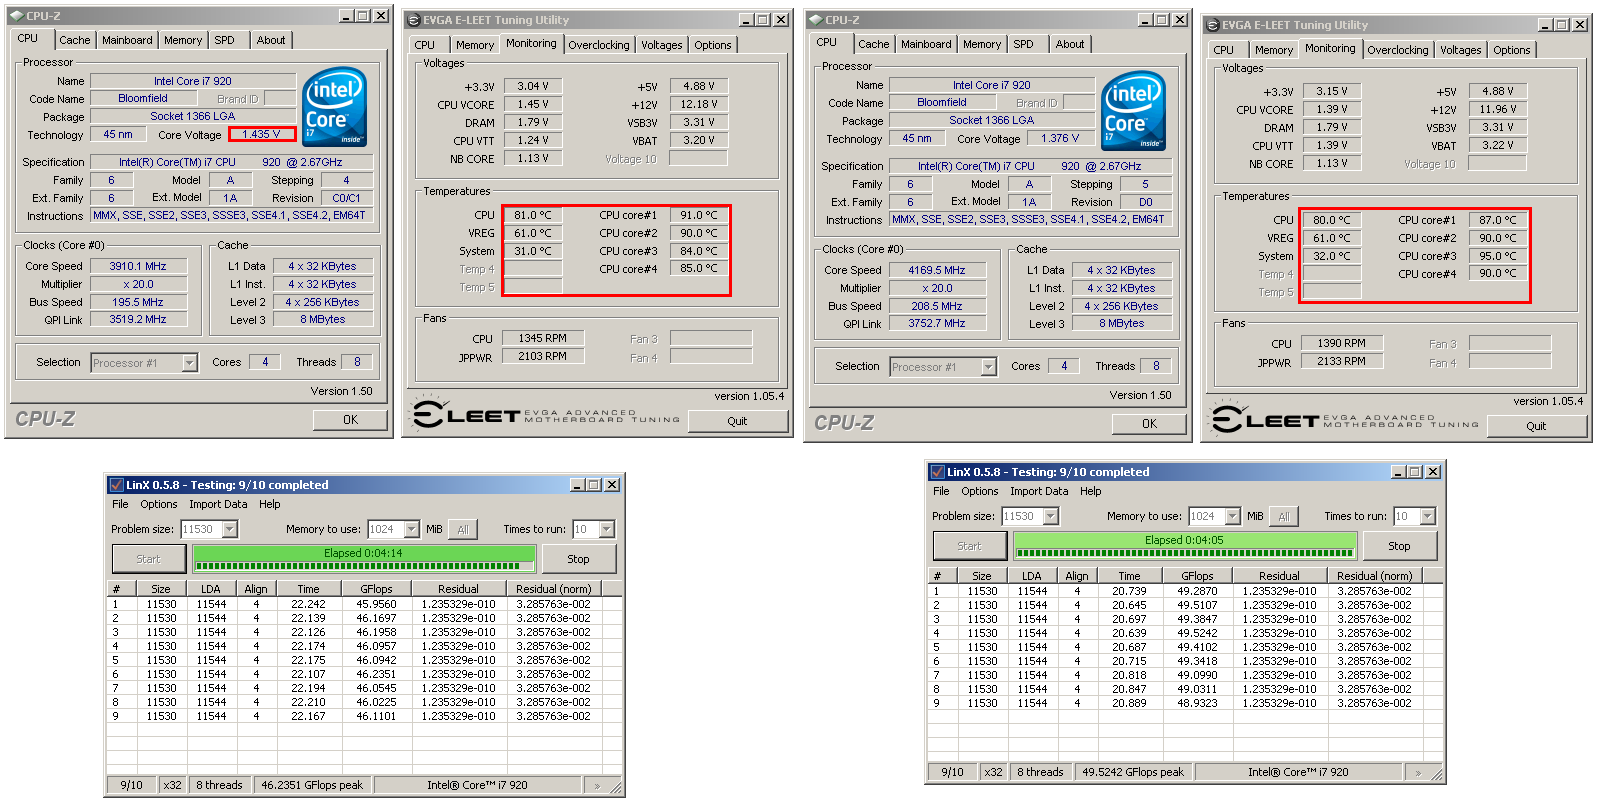This screenshot has width=1598, height=808.
Task: Open the Problem size dropdown in the LinX window with 0:04:05 elapsed
Action: (x=1051, y=516)
